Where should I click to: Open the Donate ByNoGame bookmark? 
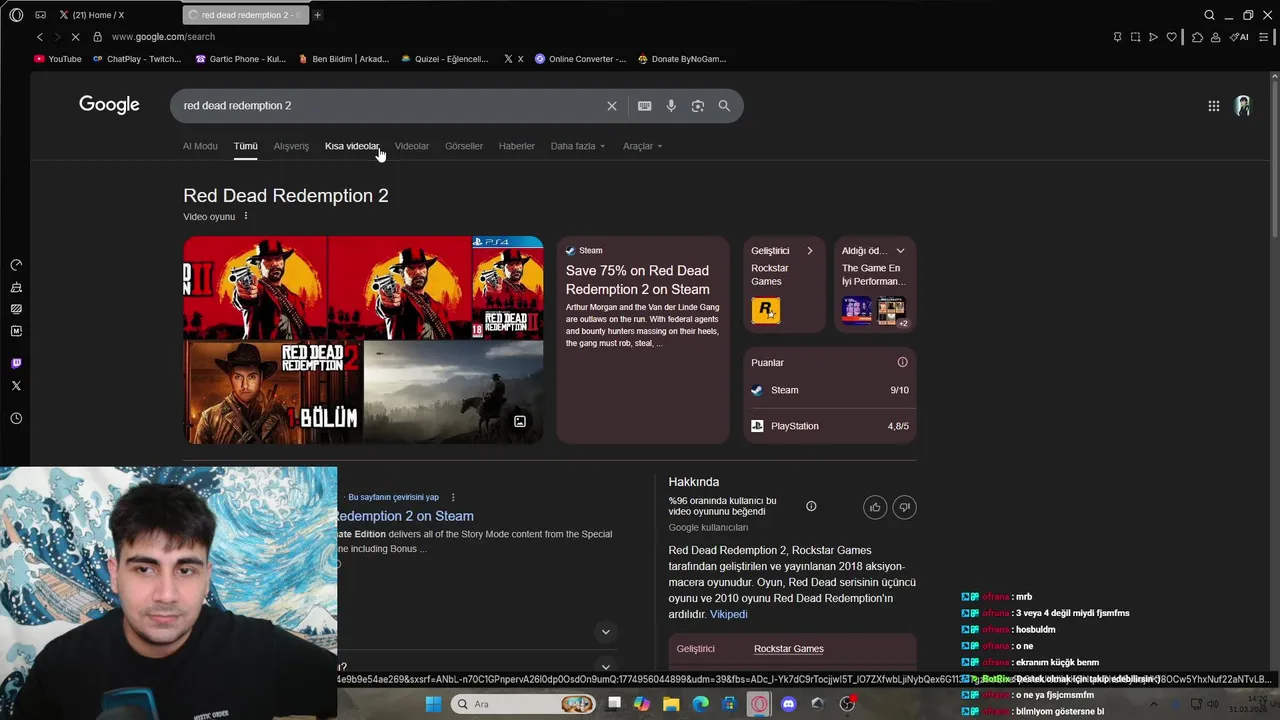pyautogui.click(x=682, y=59)
